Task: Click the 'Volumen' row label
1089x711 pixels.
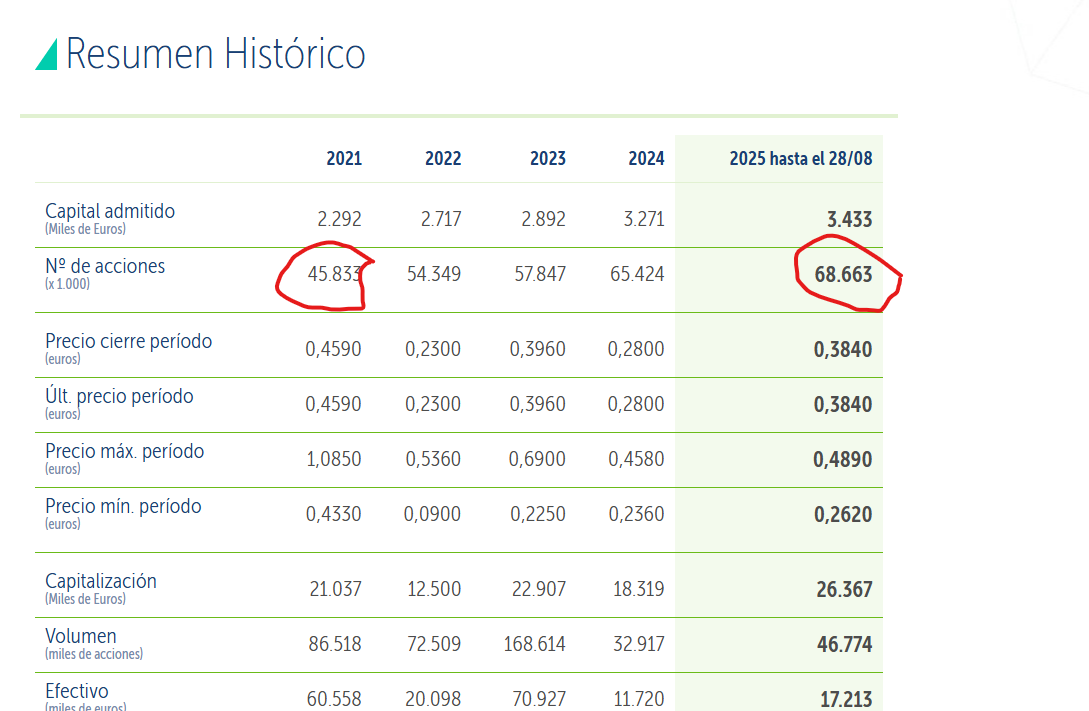Action: coord(81,635)
